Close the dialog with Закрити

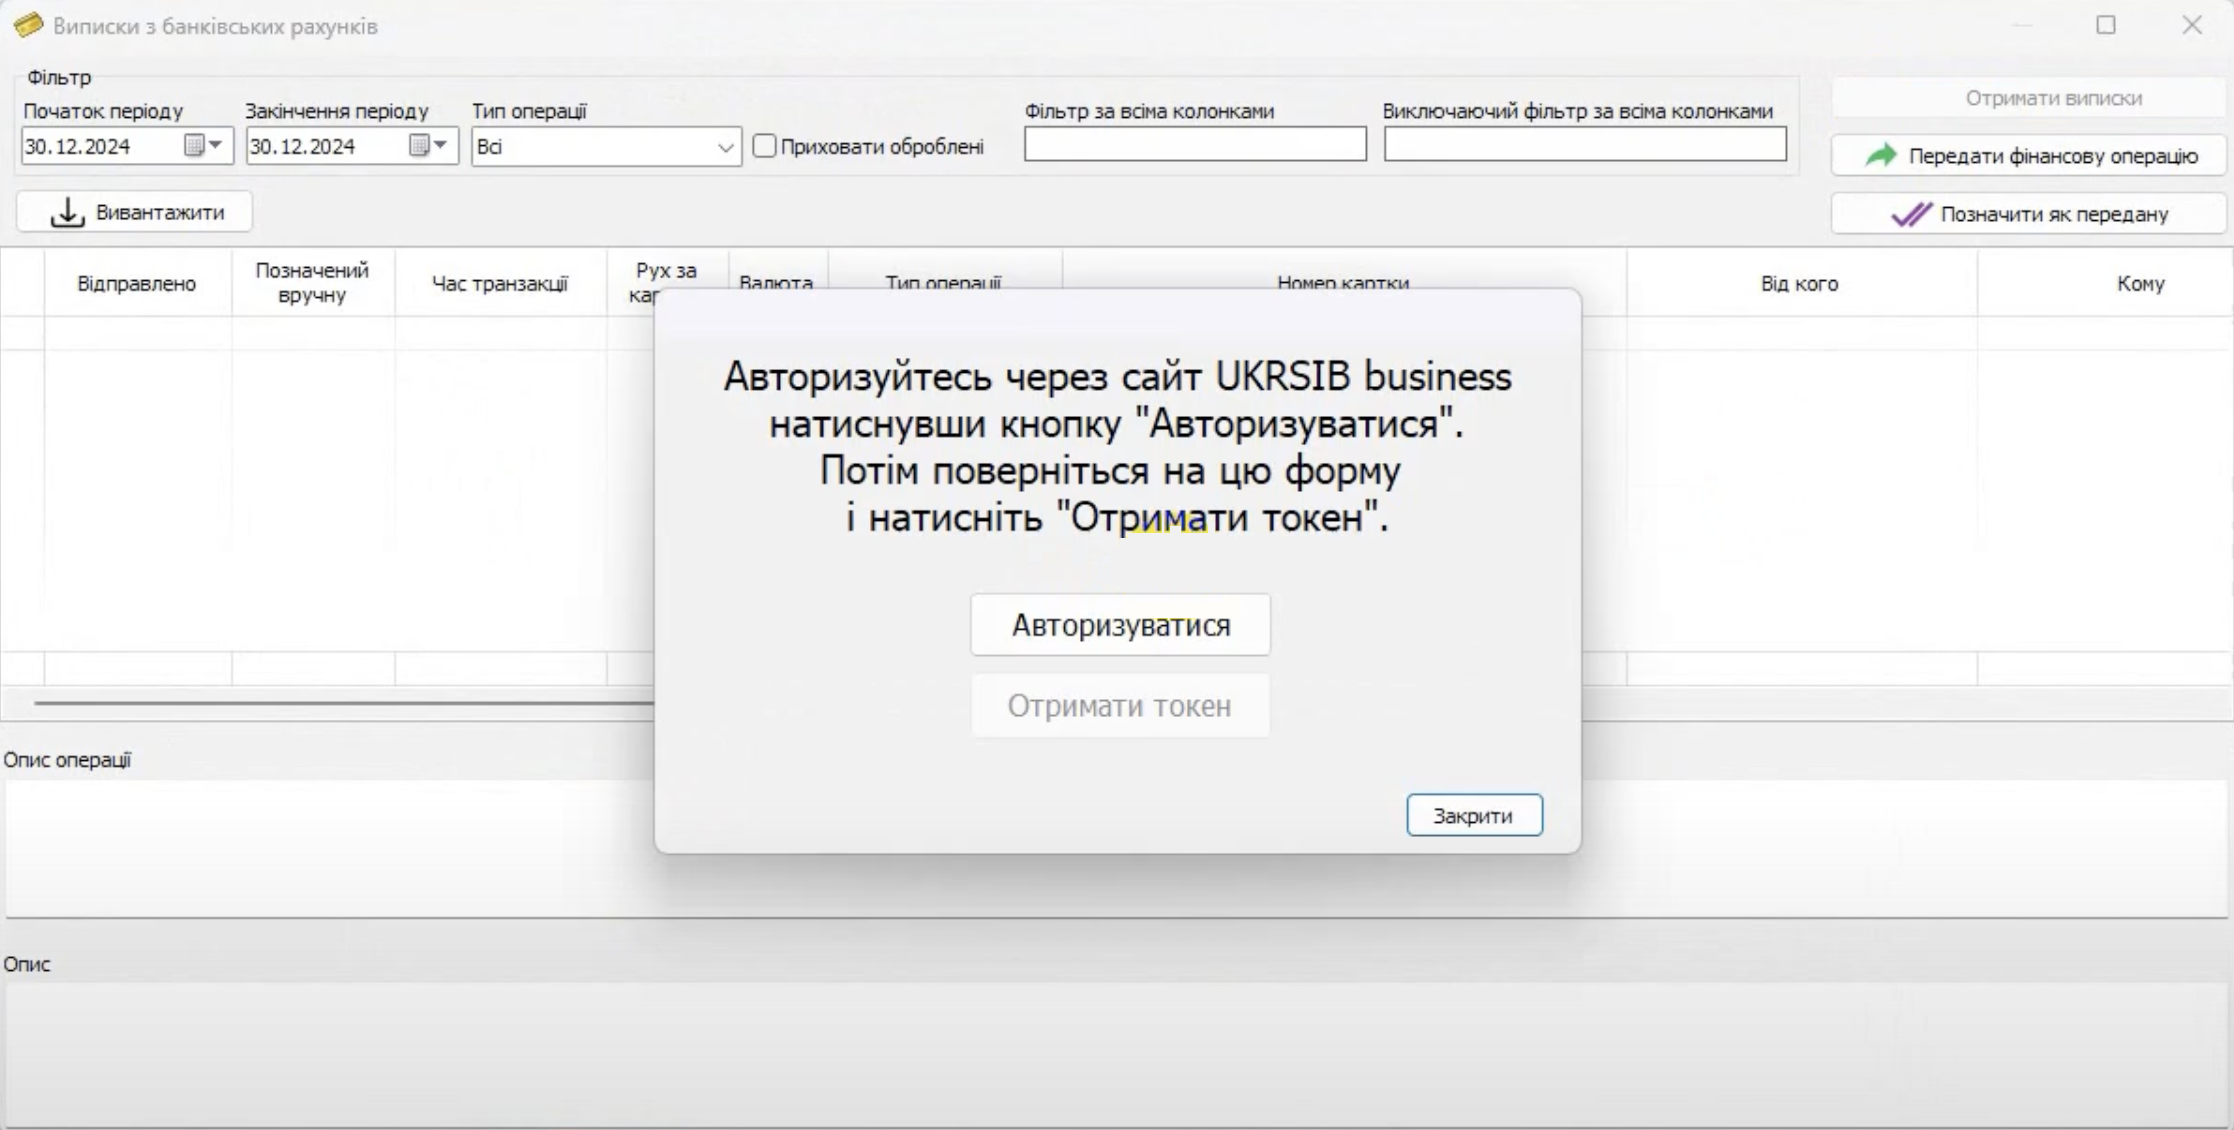point(1473,815)
